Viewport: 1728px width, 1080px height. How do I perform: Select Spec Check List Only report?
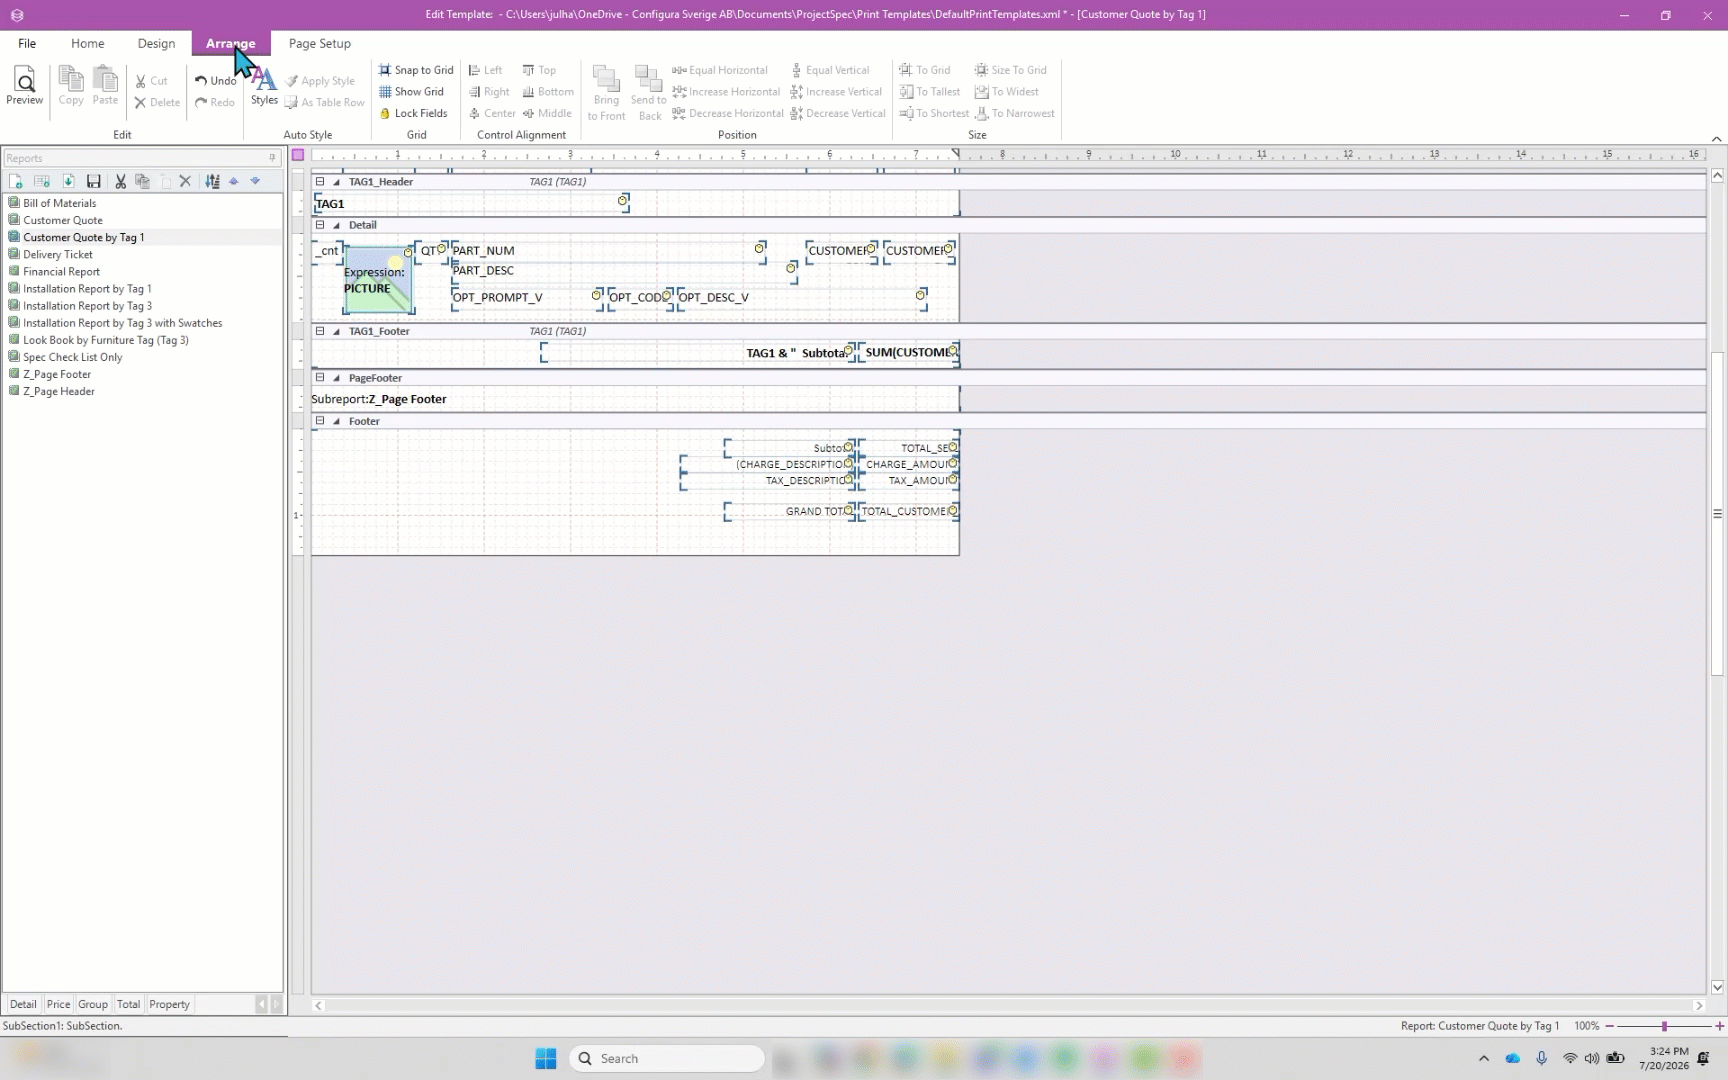(72, 357)
